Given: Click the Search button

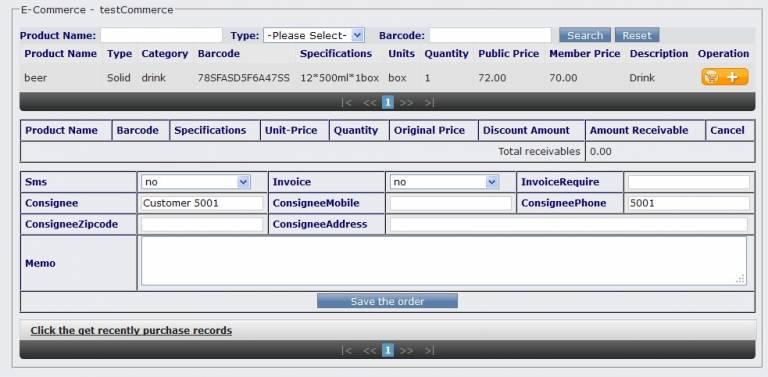Looking at the screenshot, I should click(x=585, y=35).
